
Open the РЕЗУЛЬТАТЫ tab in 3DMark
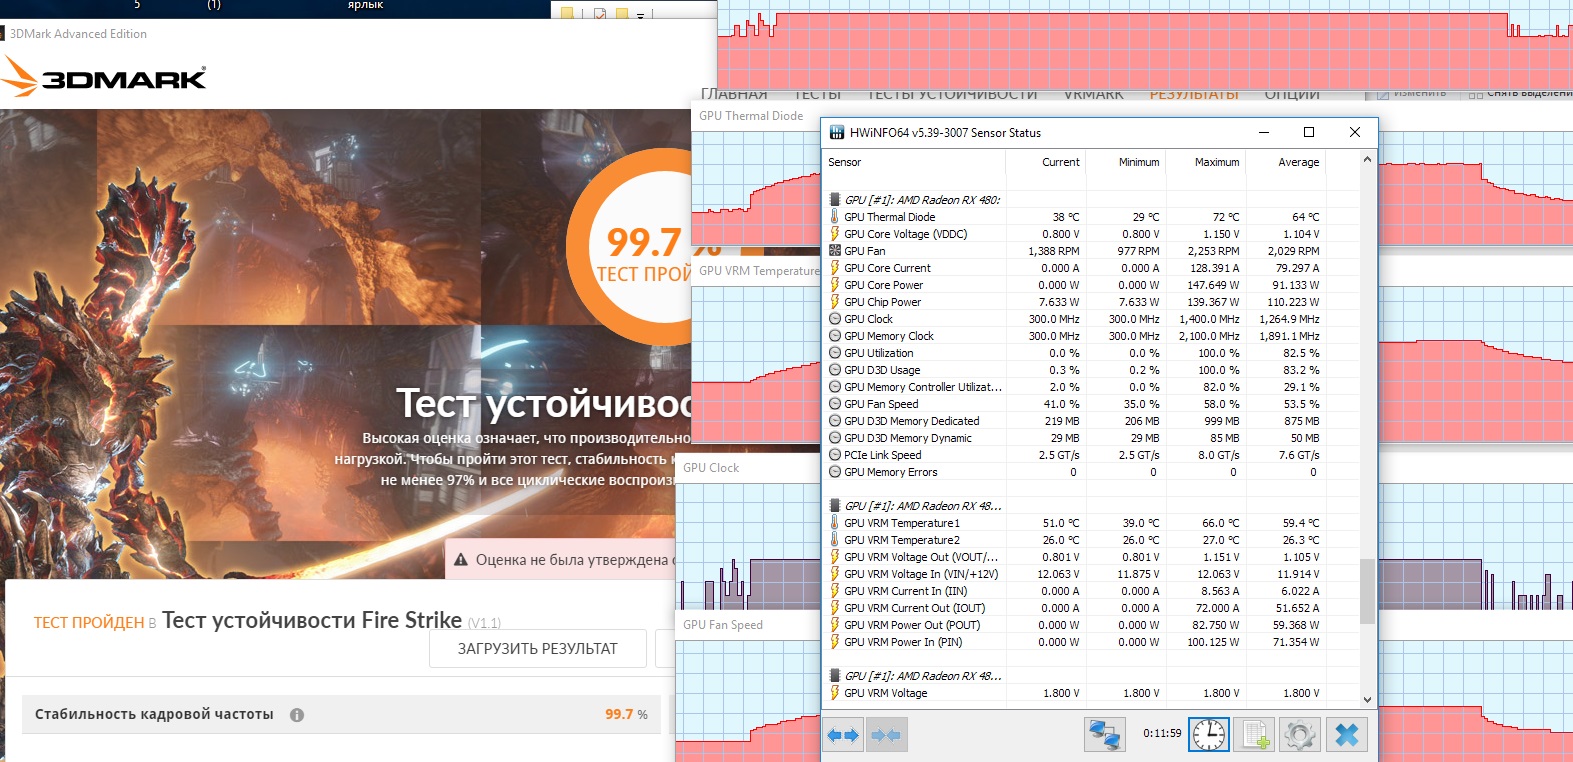pos(1194,94)
